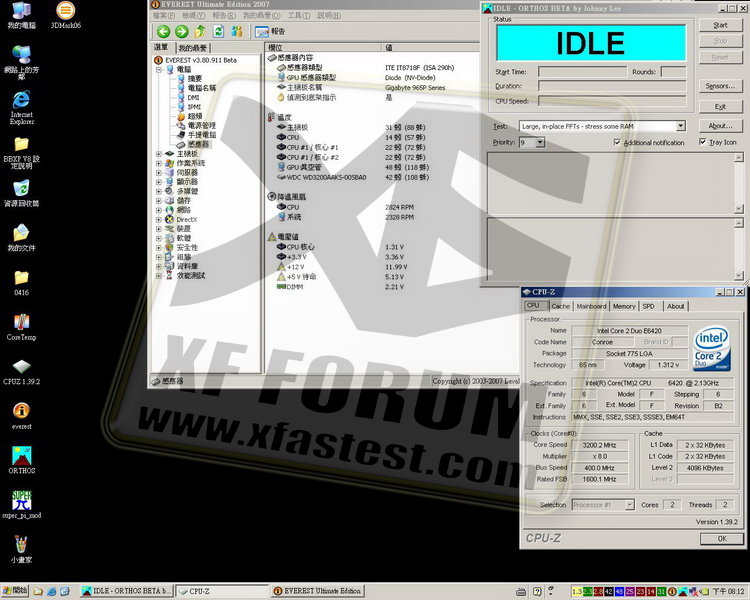Select the CPUZ 1.39.2 desktop icon

[22, 372]
